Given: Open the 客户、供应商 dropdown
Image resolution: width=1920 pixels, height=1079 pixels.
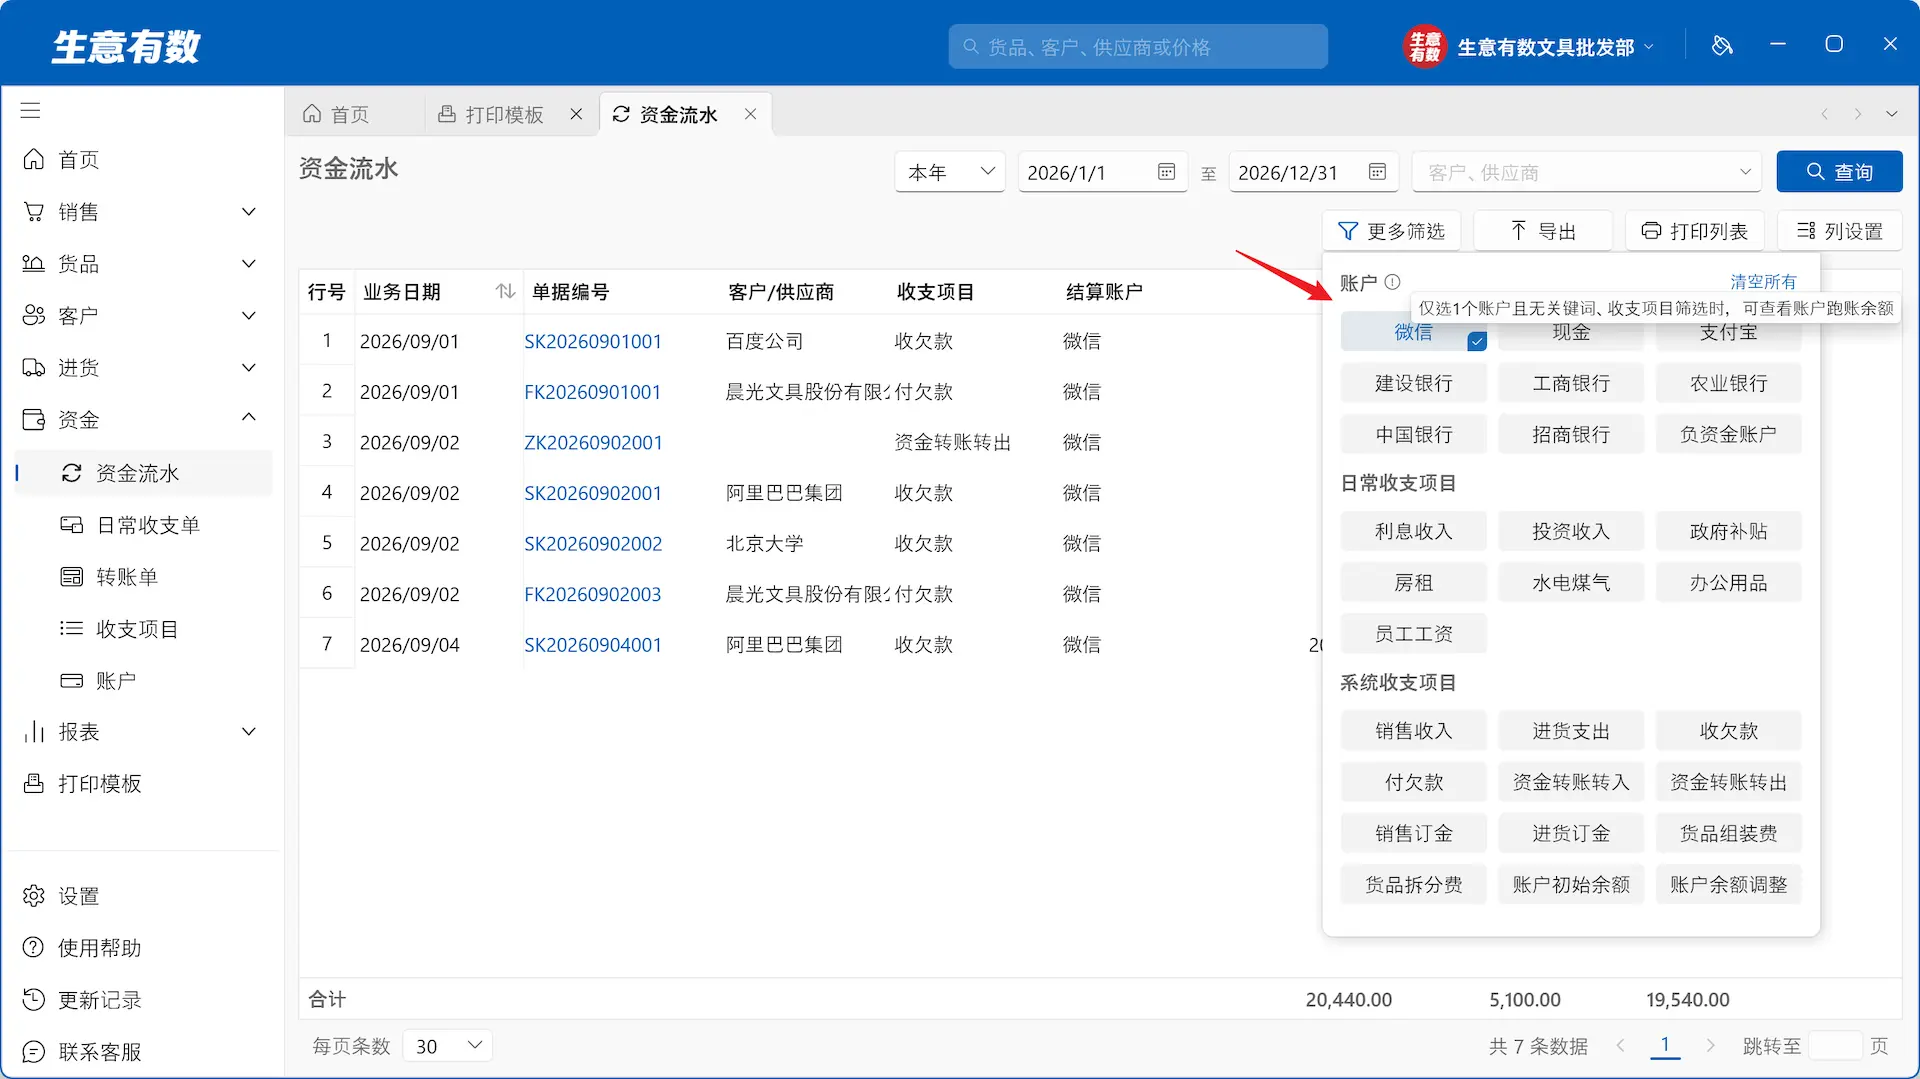Looking at the screenshot, I should click(1587, 172).
